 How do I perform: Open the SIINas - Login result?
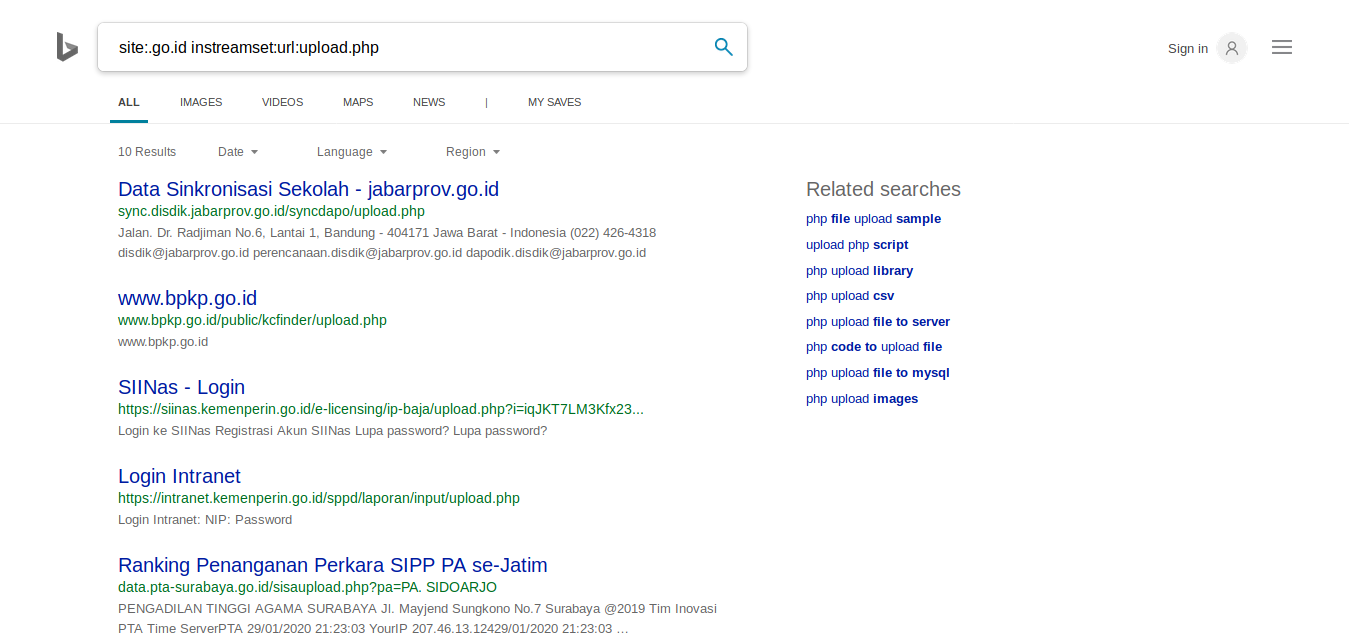(x=181, y=387)
